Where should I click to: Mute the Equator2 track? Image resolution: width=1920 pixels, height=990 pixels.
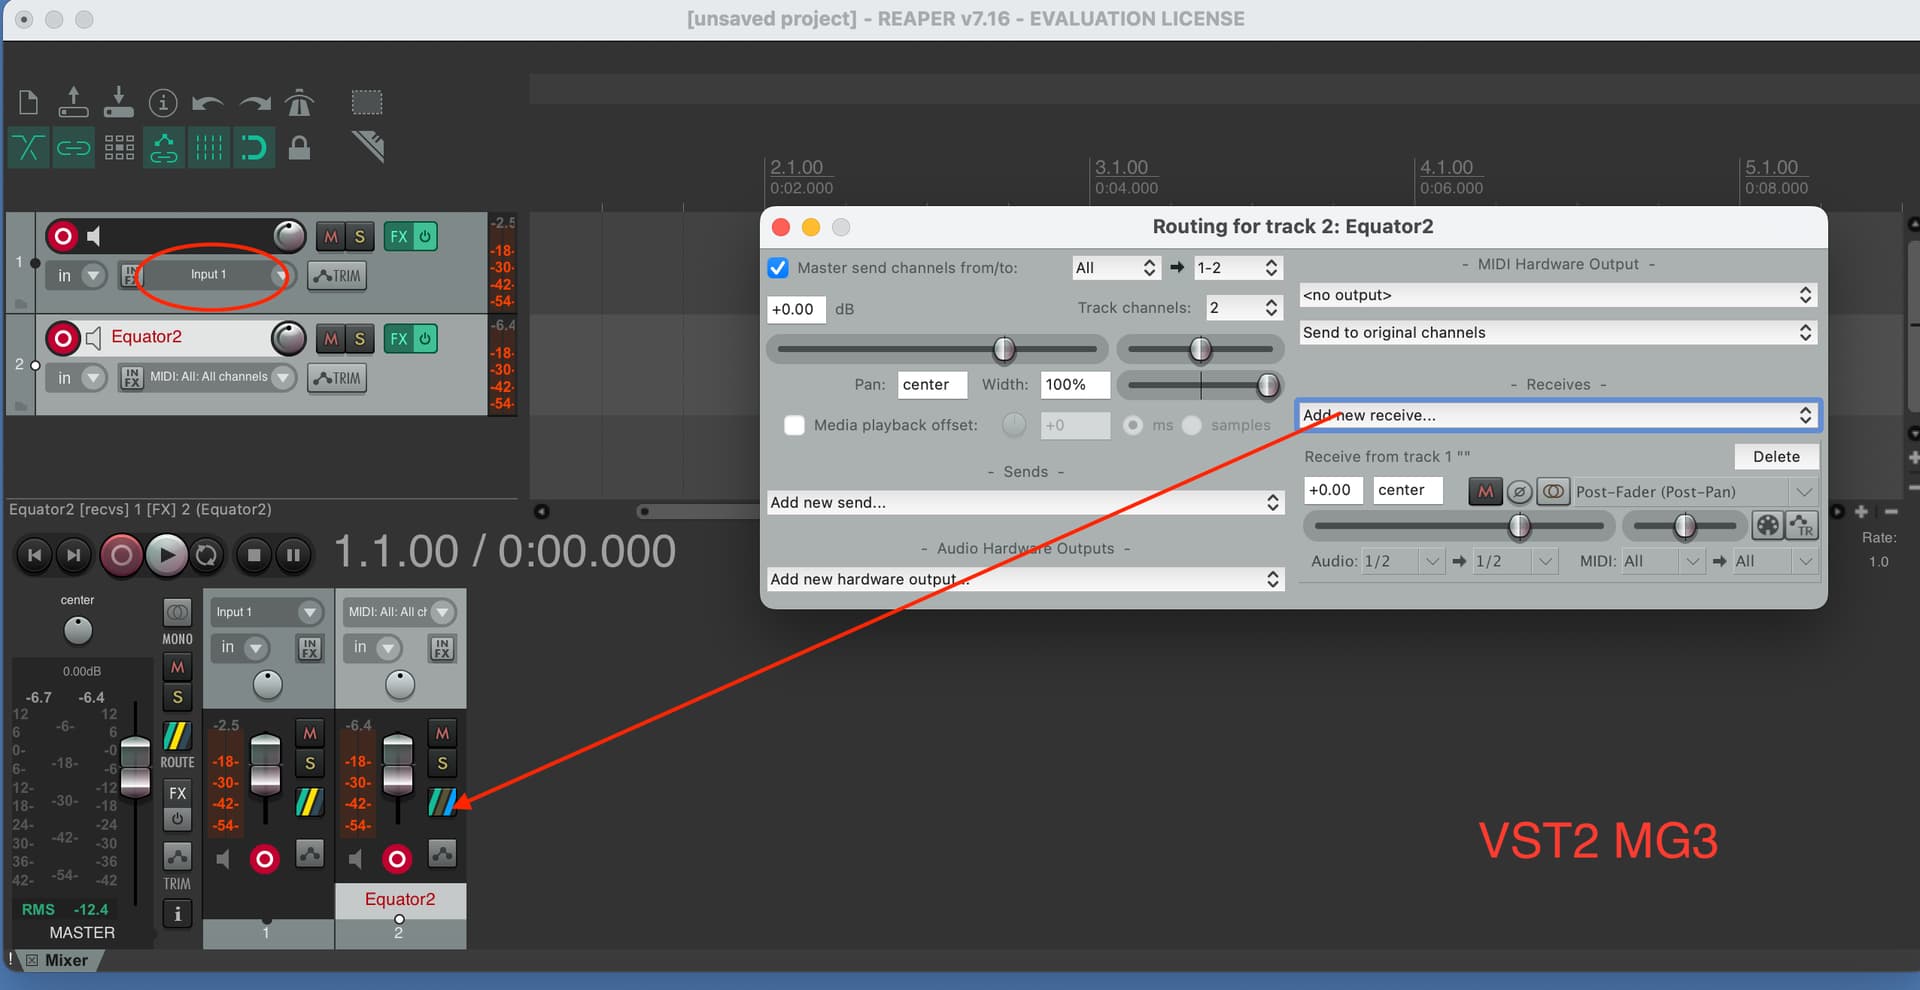pos(330,339)
